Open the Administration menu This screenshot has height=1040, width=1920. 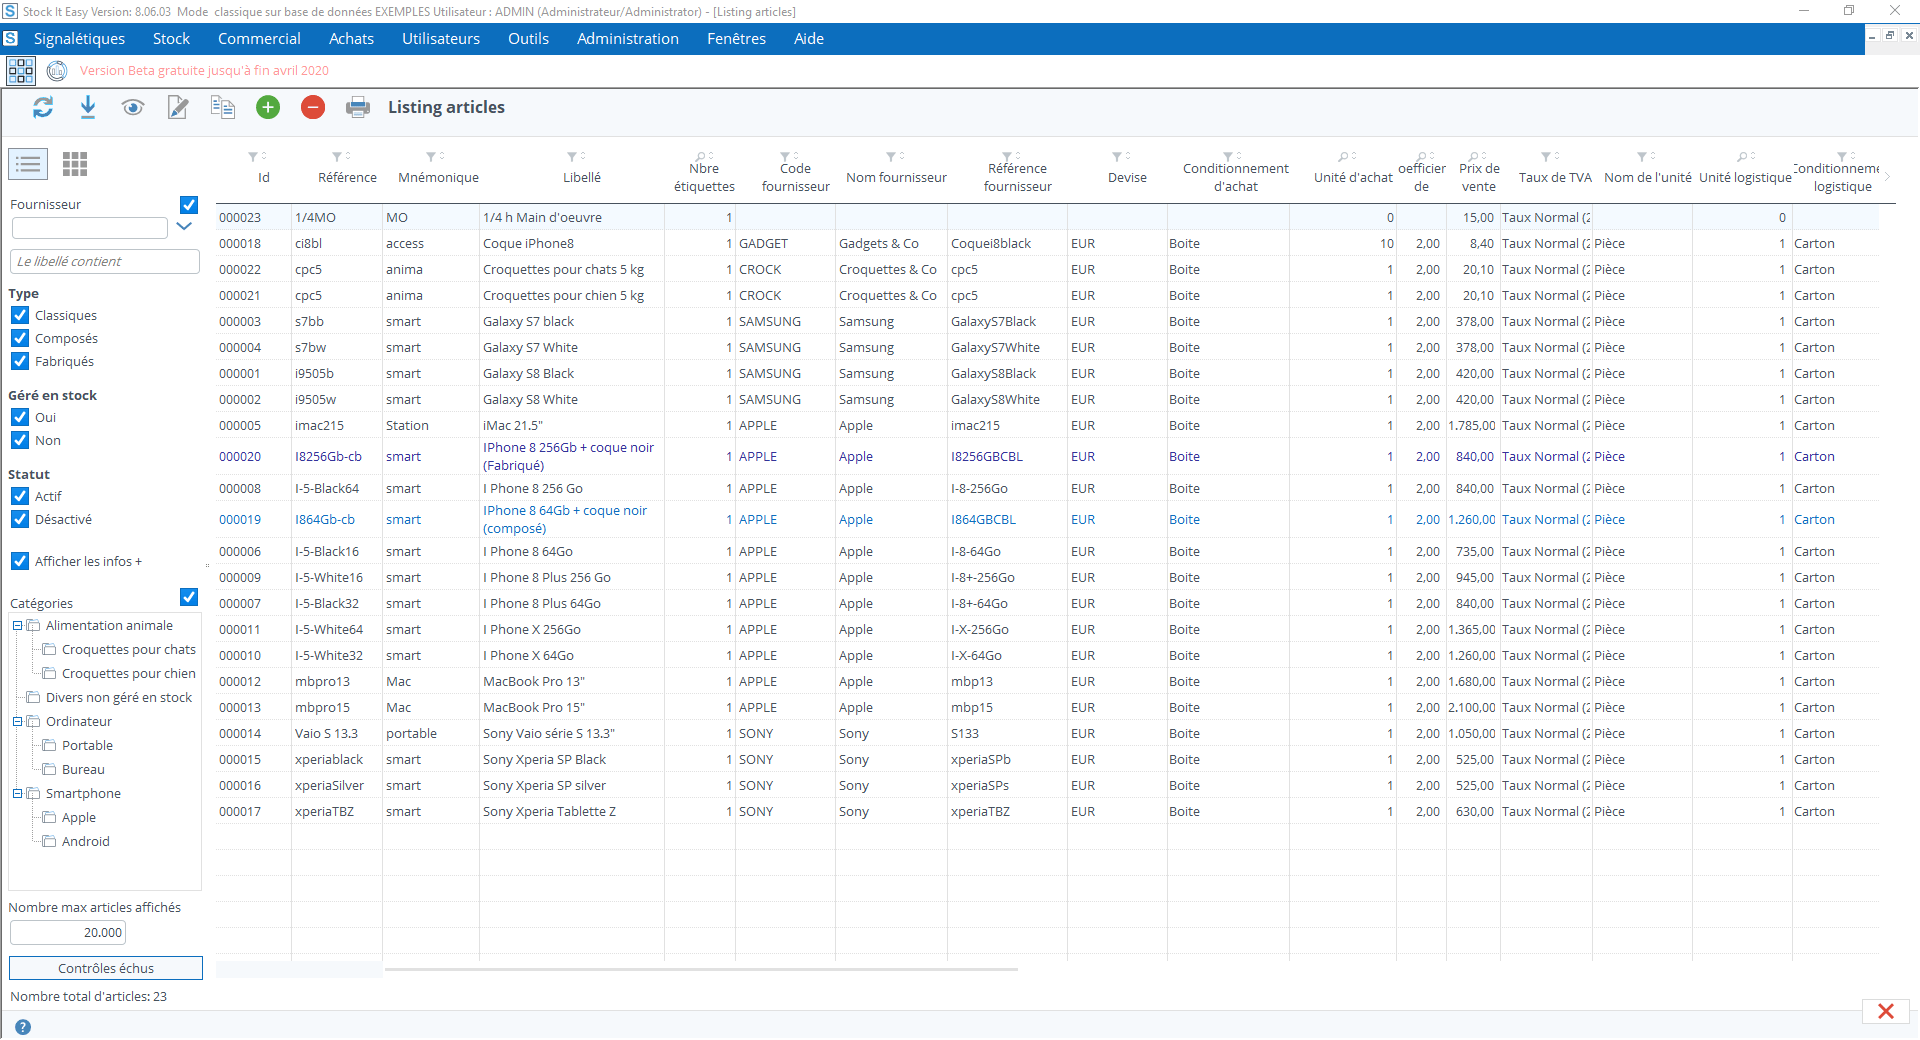(627, 38)
